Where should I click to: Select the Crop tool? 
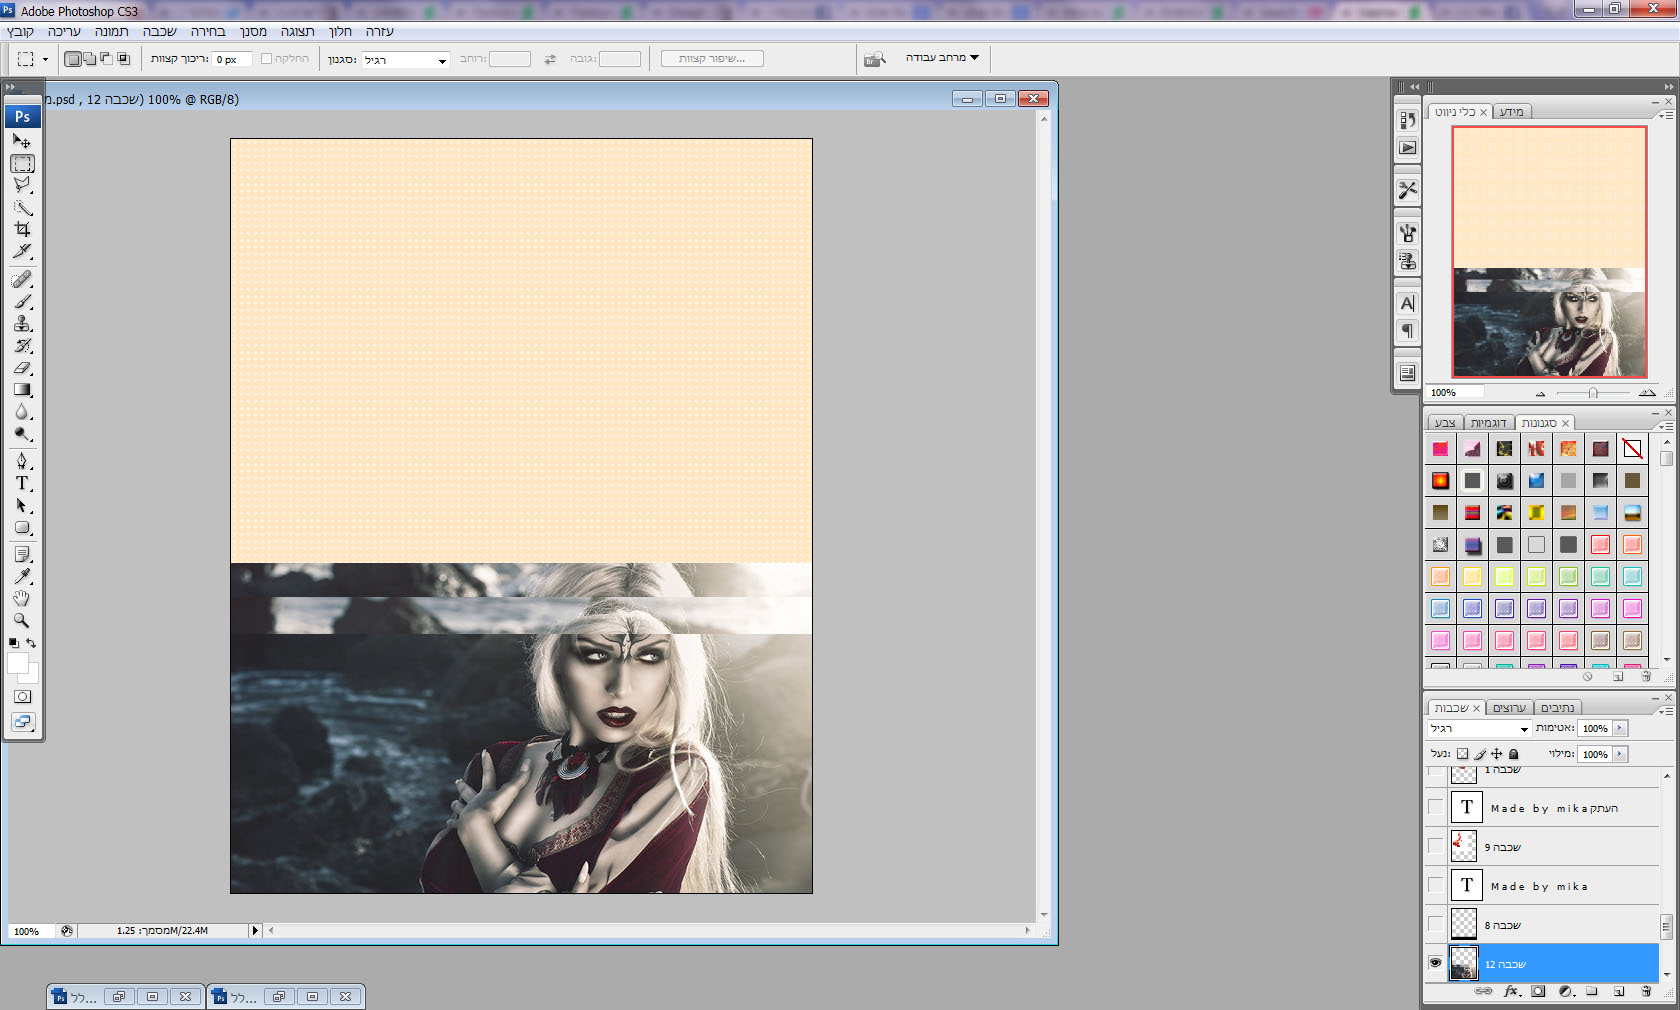22,229
